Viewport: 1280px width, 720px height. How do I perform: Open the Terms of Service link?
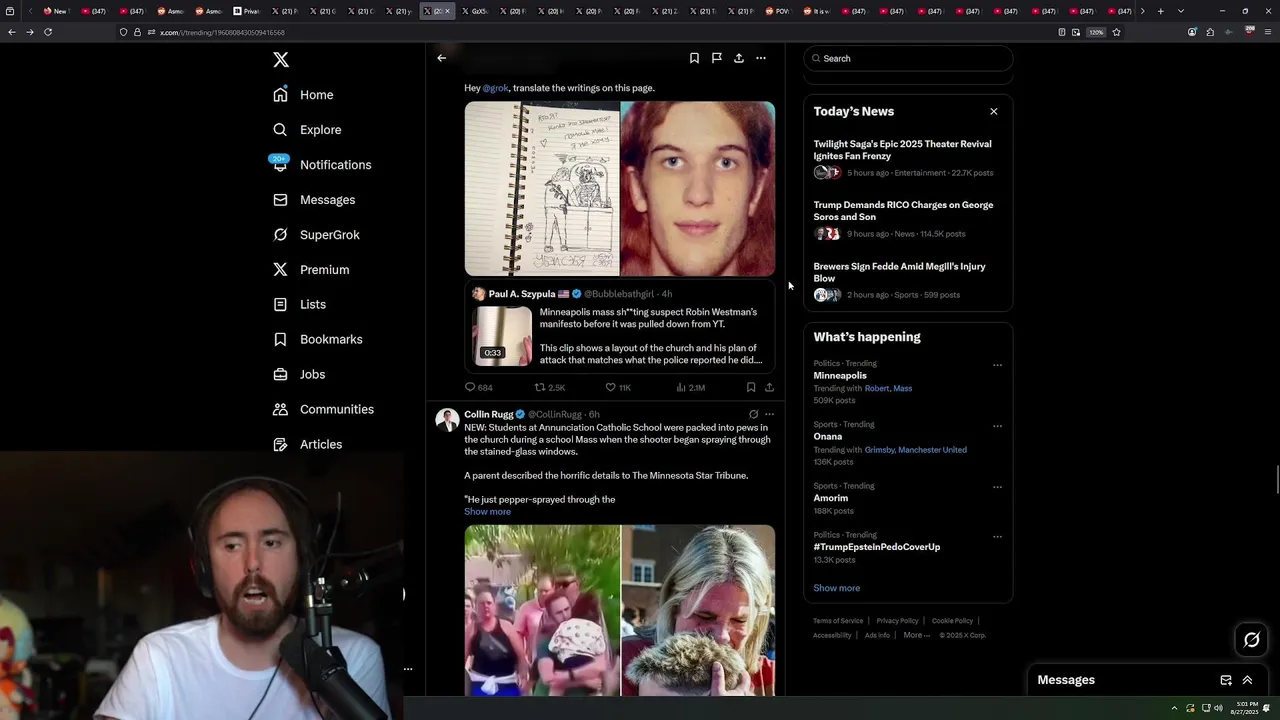pos(838,621)
